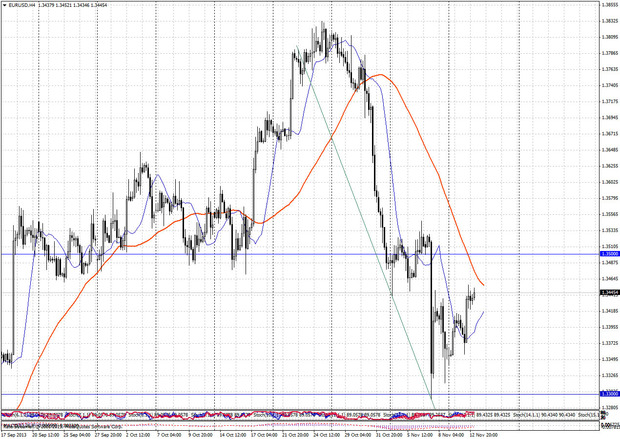Click the 17 Oct 04:00 time label

pos(264,435)
